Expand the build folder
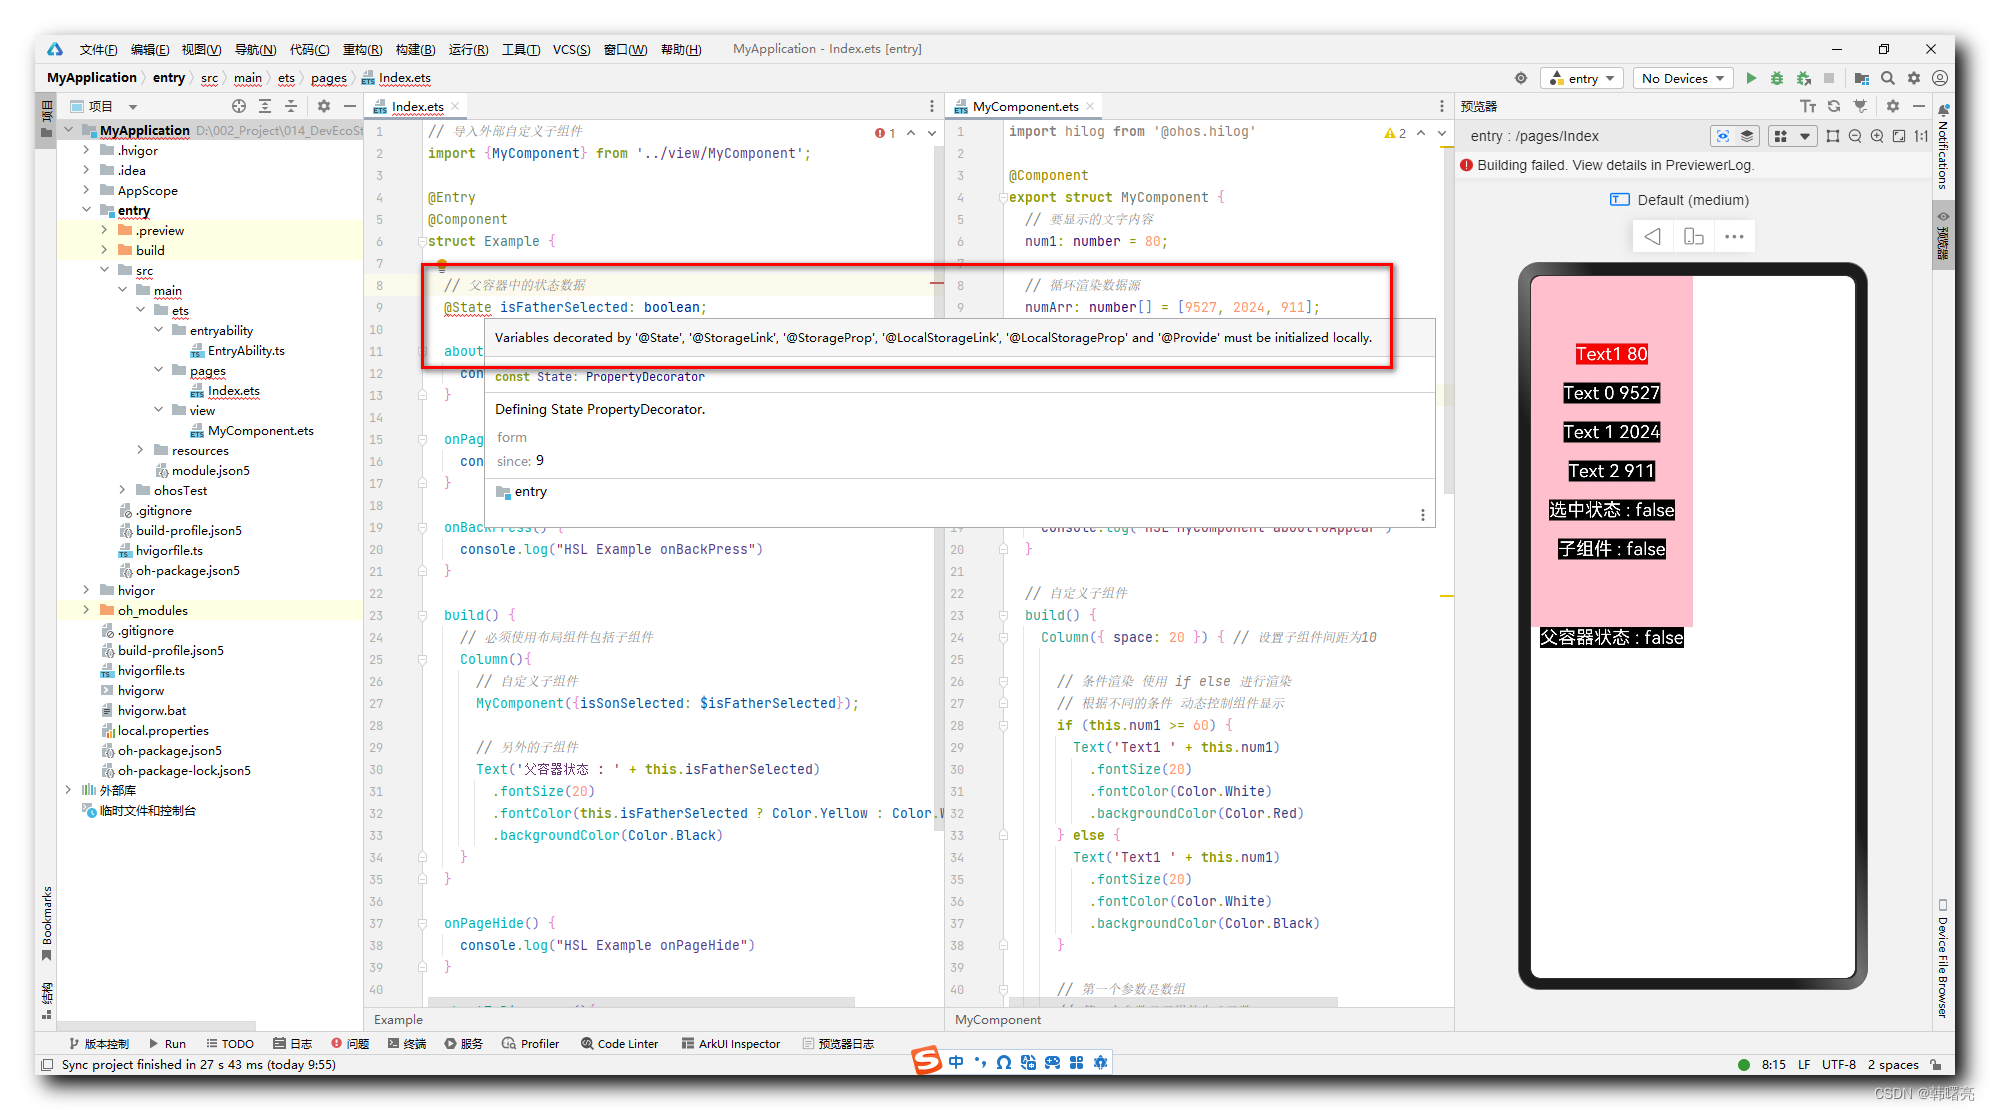The image size is (1990, 1110). pos(104,250)
